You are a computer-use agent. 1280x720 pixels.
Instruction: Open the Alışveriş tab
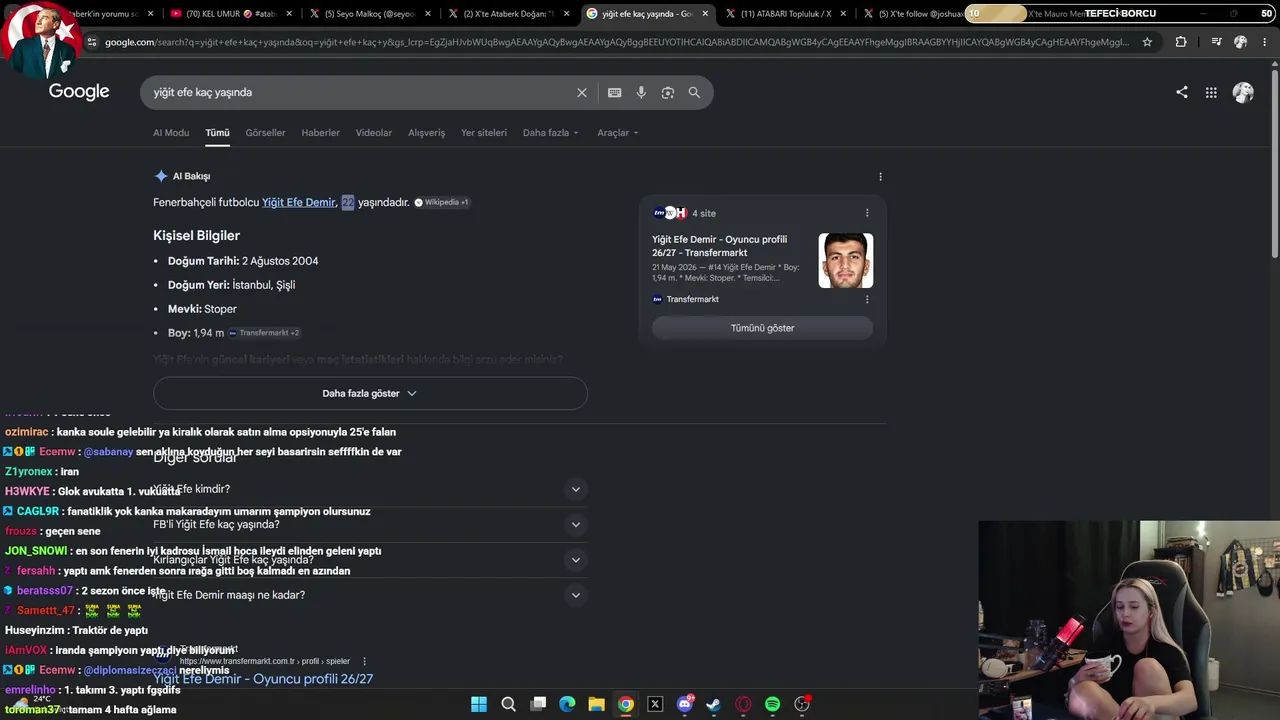(x=426, y=133)
